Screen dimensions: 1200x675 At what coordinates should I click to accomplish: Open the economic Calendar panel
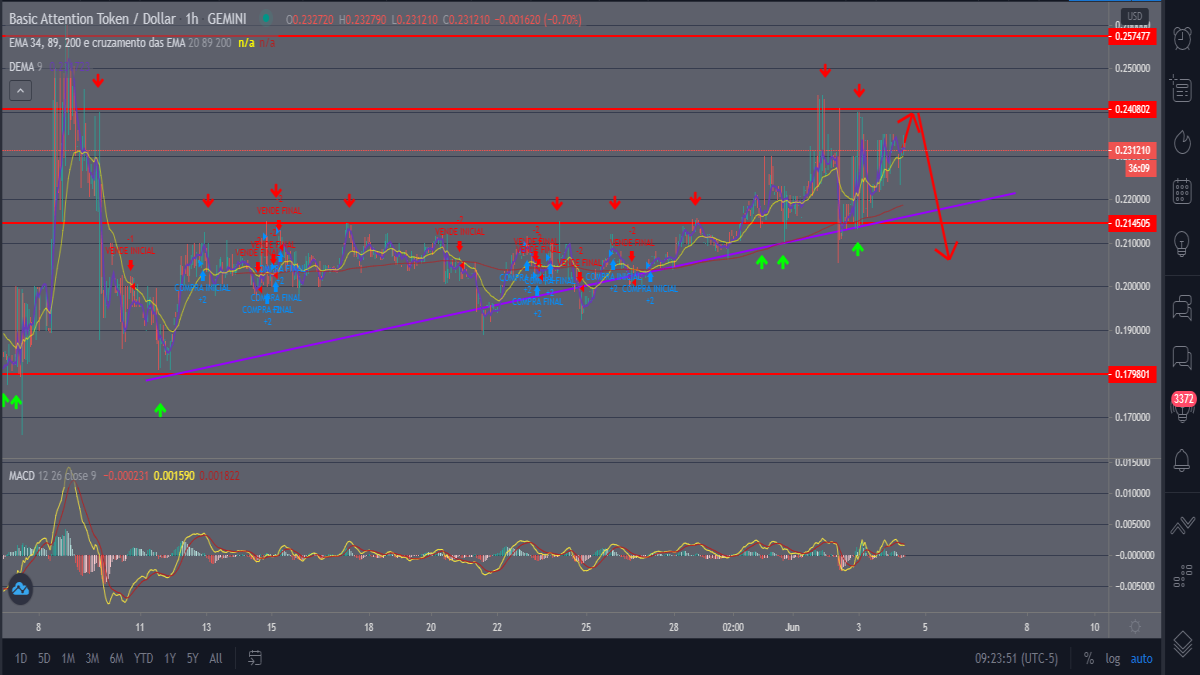click(1182, 191)
